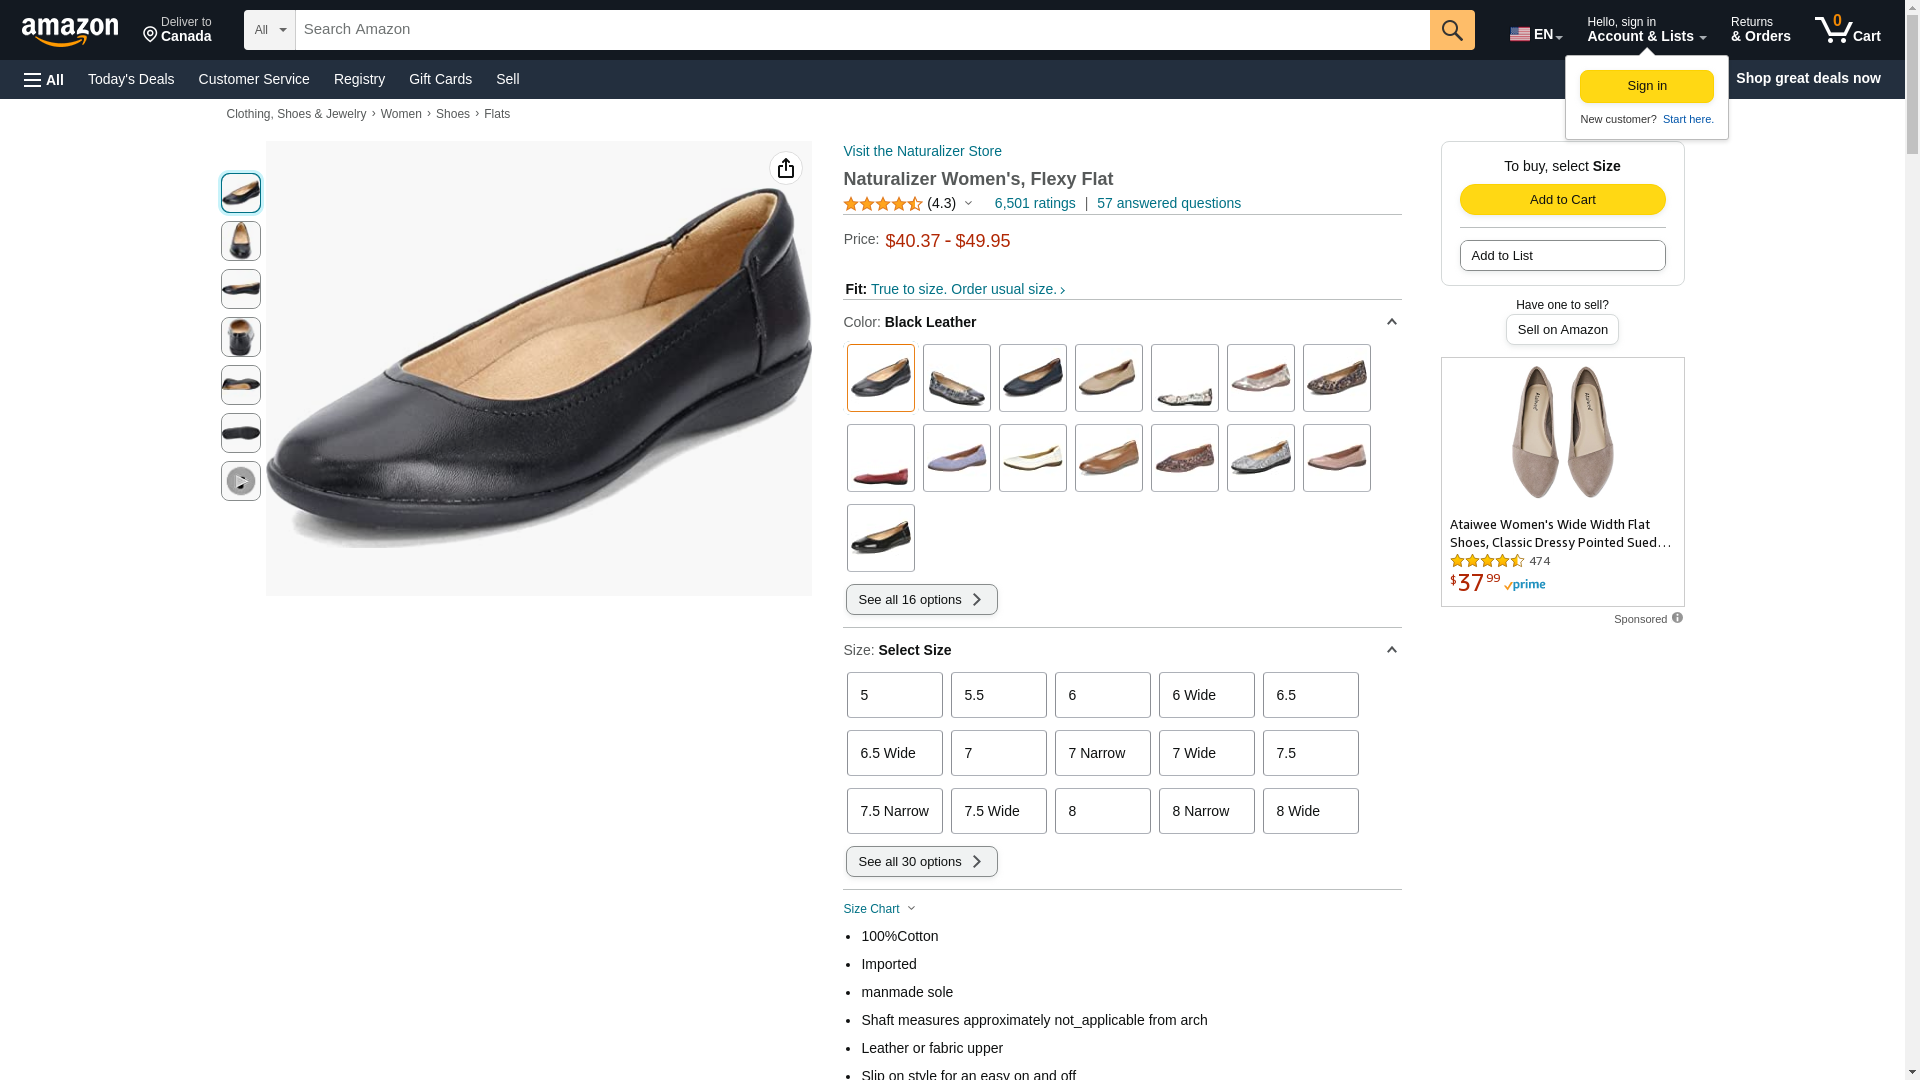
Task: Select size 8 Wide
Action: (x=1311, y=811)
